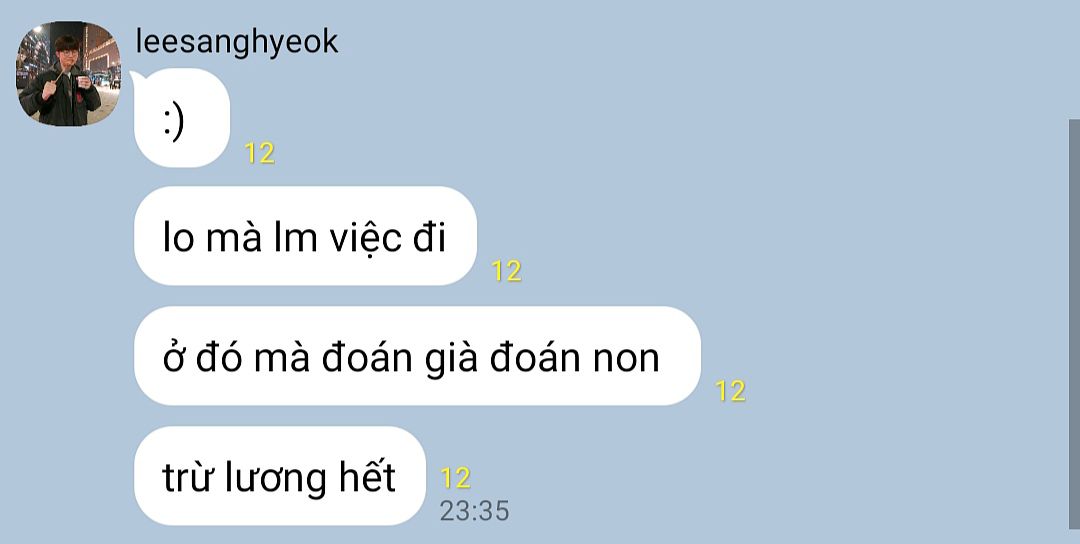Click unread count 12 beside "lo mà lm việc đi"

[506, 271]
